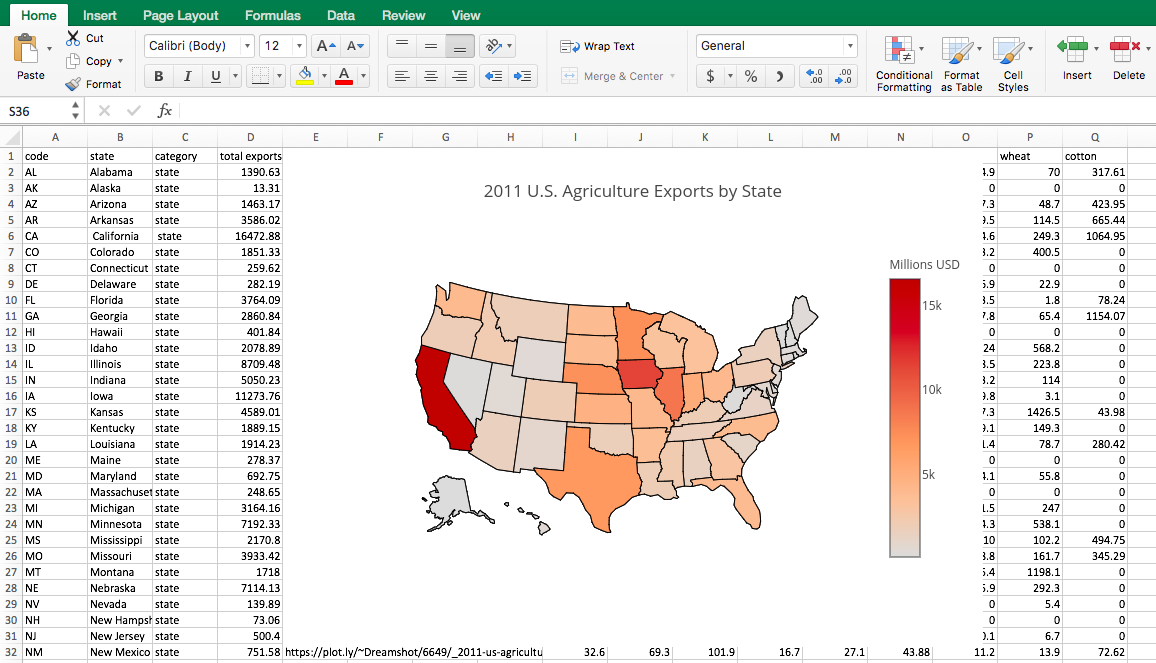This screenshot has width=1156, height=663.
Task: Open the insert function fx button
Action: (x=164, y=111)
